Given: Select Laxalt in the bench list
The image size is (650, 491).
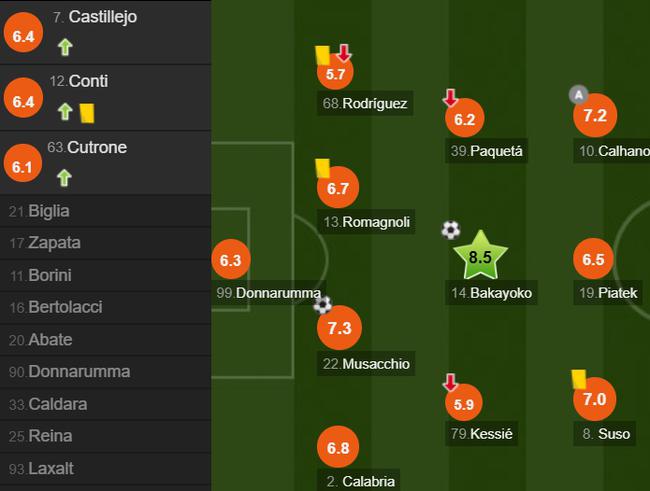Looking at the screenshot, I should 105,469.
